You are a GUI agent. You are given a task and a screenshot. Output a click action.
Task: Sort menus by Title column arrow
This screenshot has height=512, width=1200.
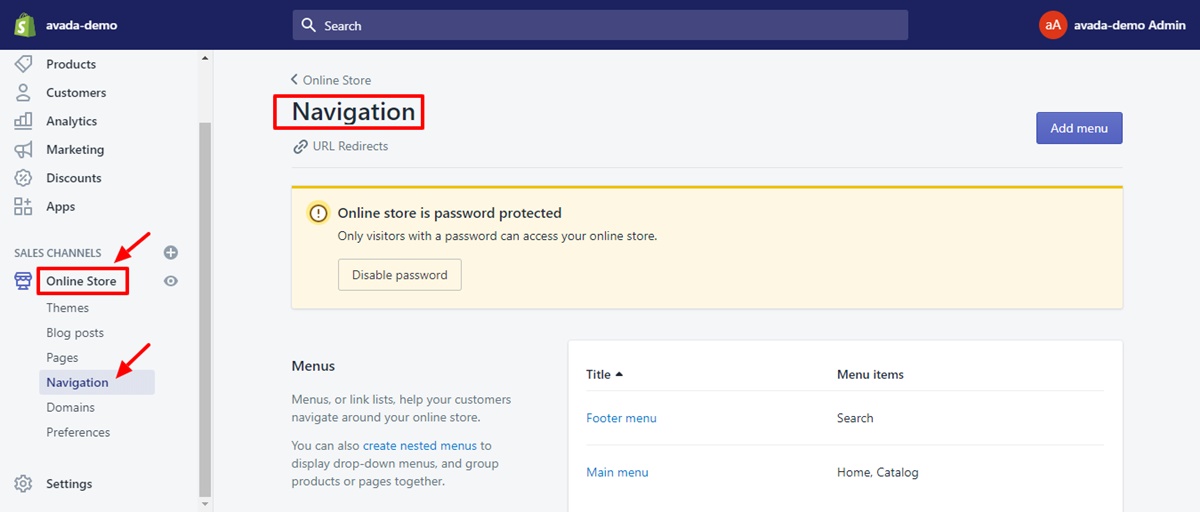pyautogui.click(x=619, y=374)
